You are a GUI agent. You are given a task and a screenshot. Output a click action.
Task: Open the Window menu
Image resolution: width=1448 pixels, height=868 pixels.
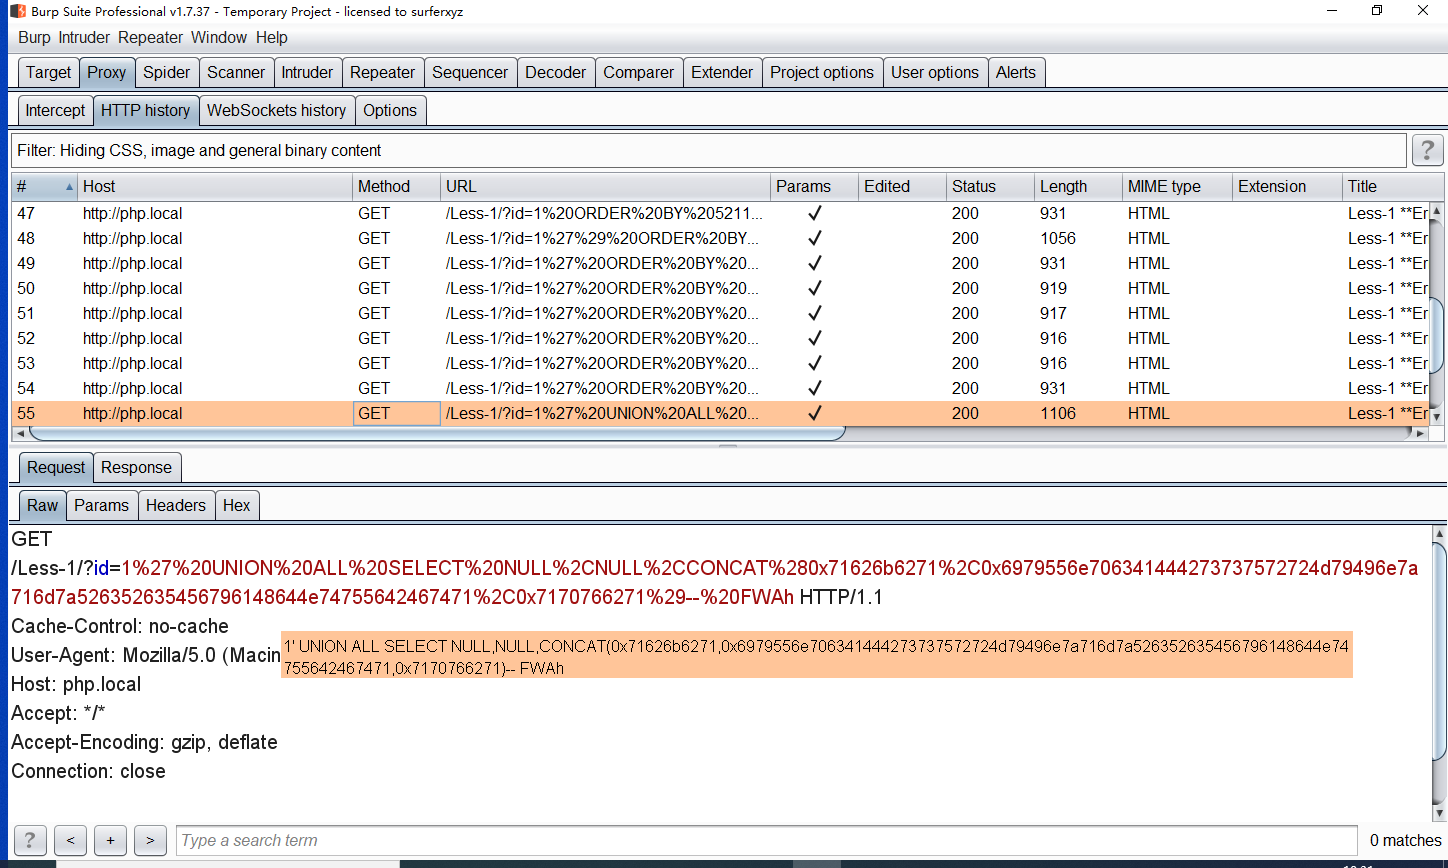pyautogui.click(x=219, y=37)
